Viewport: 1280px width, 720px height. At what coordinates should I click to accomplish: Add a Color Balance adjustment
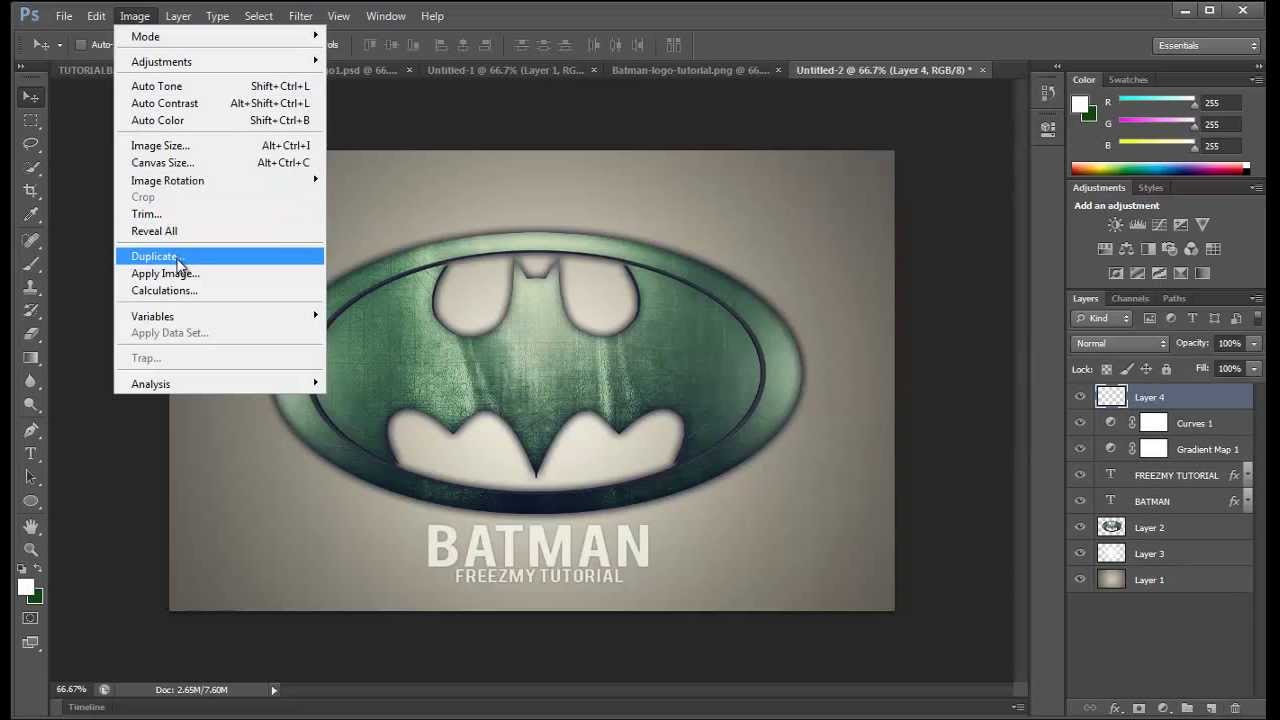pyautogui.click(x=1126, y=249)
